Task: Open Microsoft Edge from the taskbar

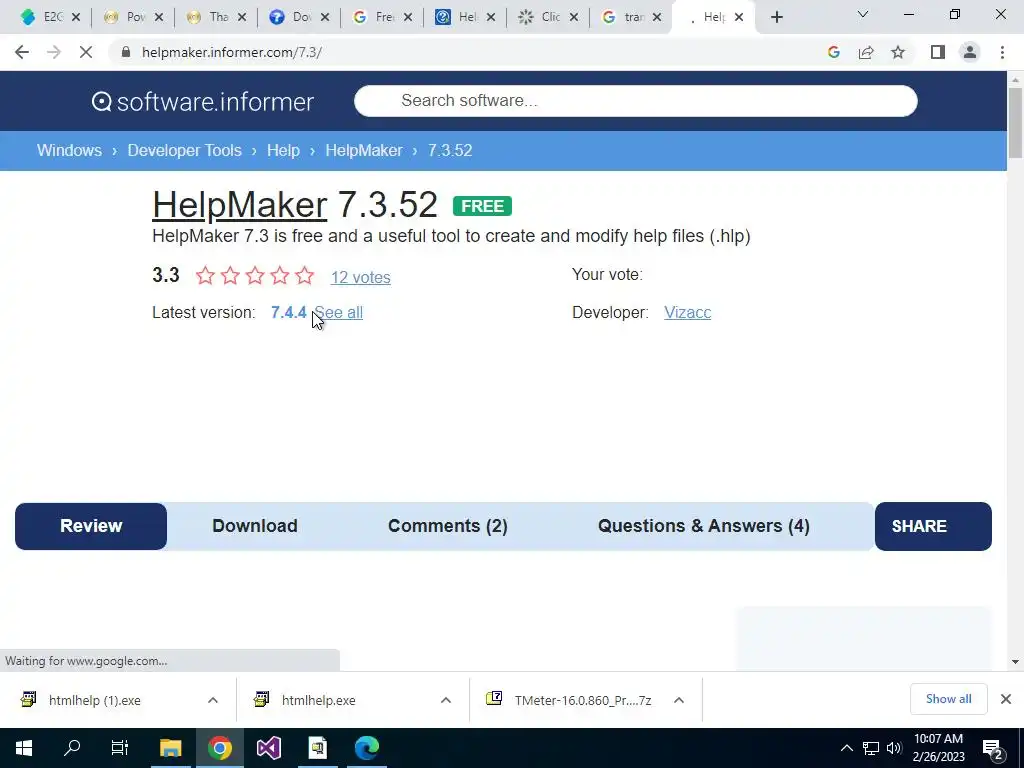Action: 367,748
